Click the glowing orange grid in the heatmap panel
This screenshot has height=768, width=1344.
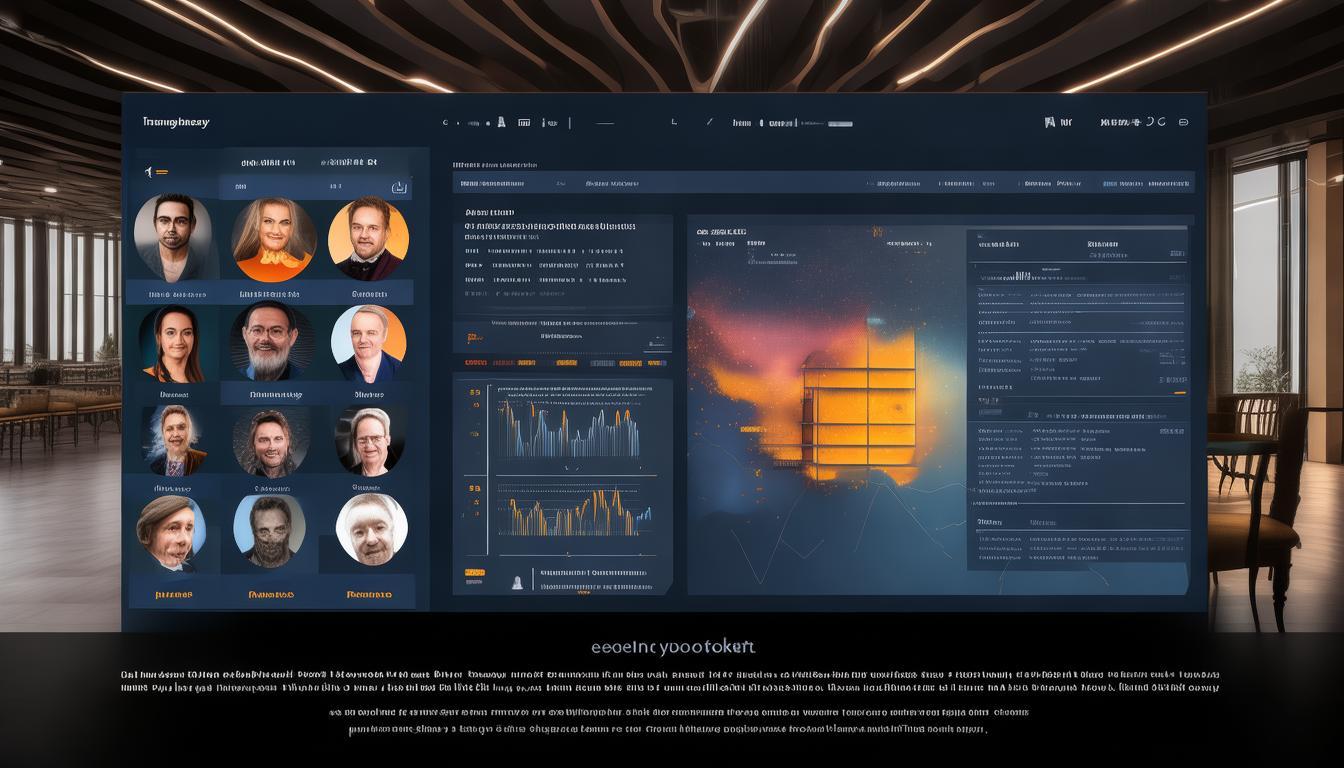(859, 405)
